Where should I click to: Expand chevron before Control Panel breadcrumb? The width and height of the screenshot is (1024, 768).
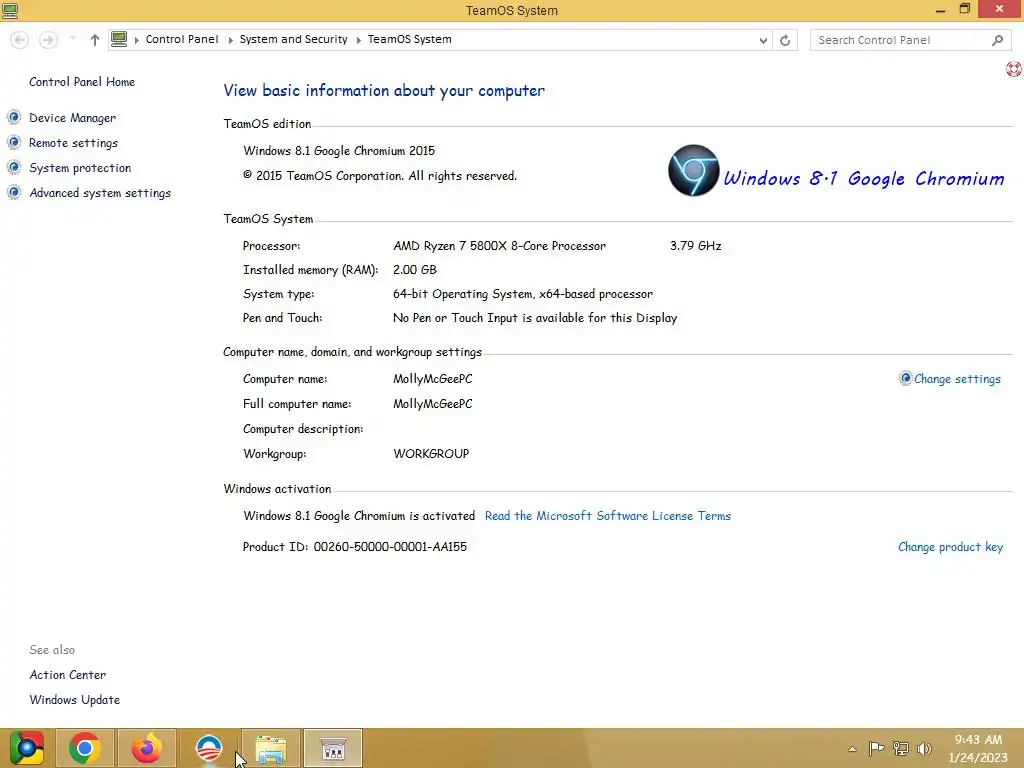[136, 40]
